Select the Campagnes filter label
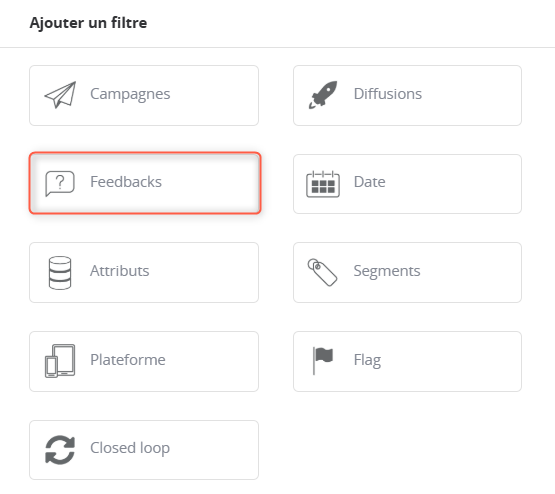Image resolution: width=555 pixels, height=494 pixels. pyautogui.click(x=130, y=94)
